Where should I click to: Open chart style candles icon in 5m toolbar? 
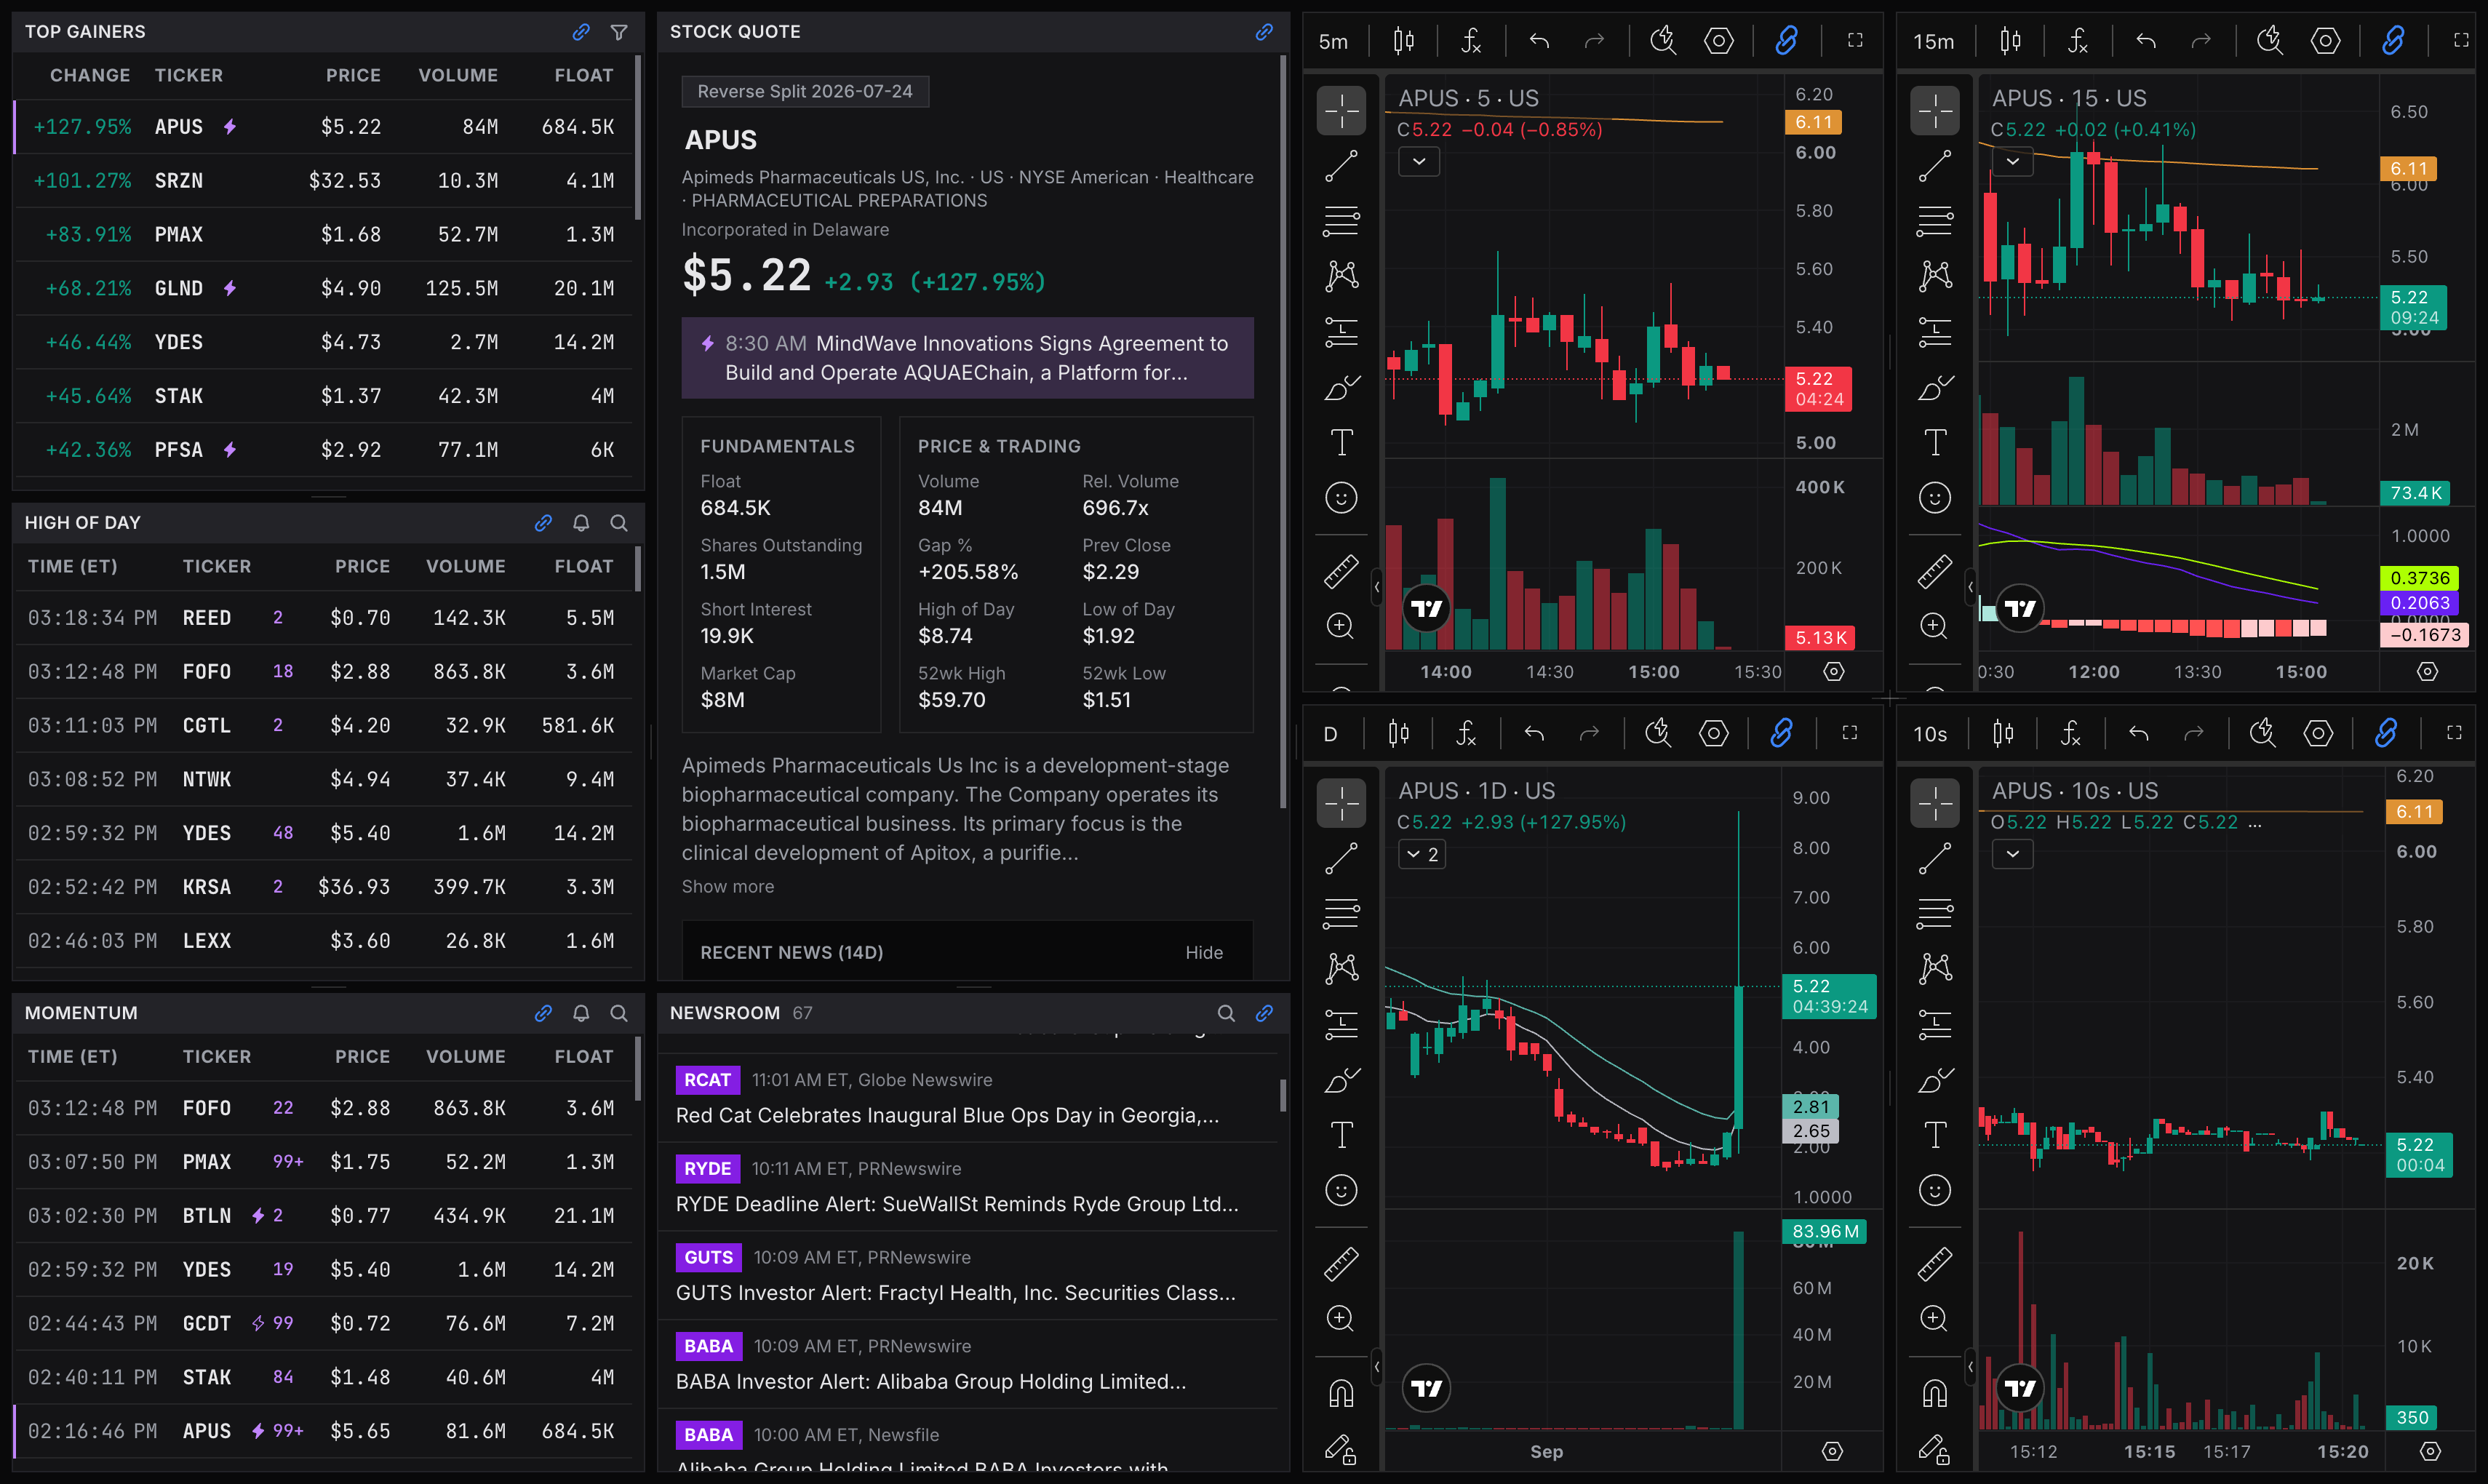(x=1404, y=41)
